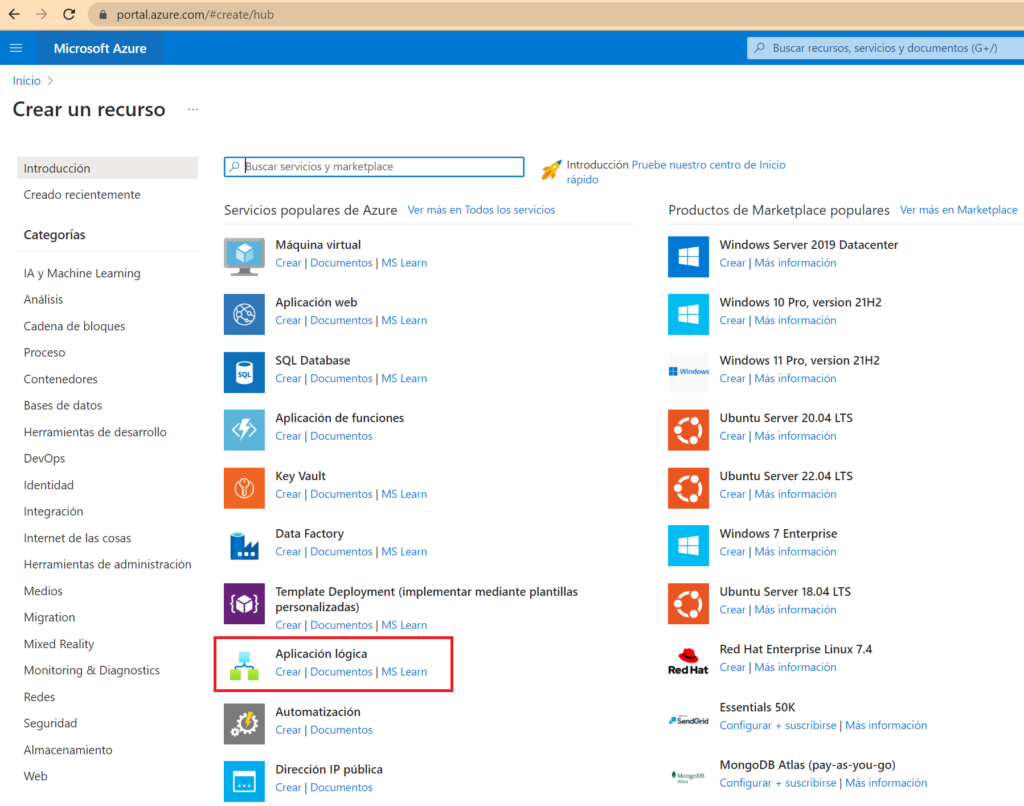Screen dimensions: 1024x806
Task: Click the Red Hat logo icon
Action: pos(688,661)
